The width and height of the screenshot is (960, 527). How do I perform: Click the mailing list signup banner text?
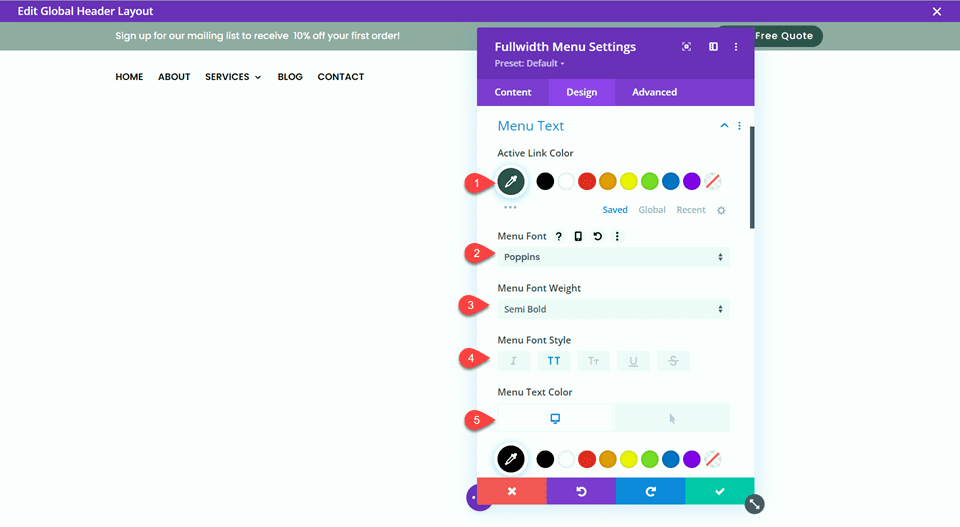point(257,36)
